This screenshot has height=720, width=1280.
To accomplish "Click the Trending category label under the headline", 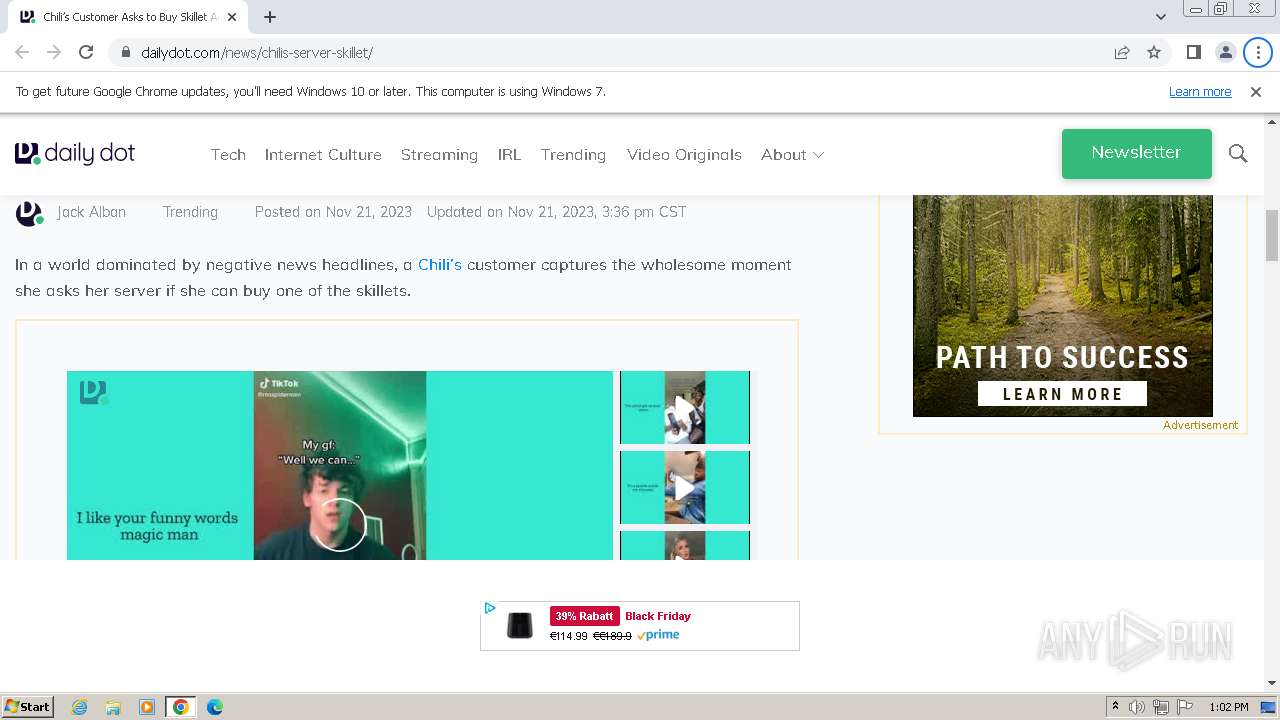I will point(190,212).
